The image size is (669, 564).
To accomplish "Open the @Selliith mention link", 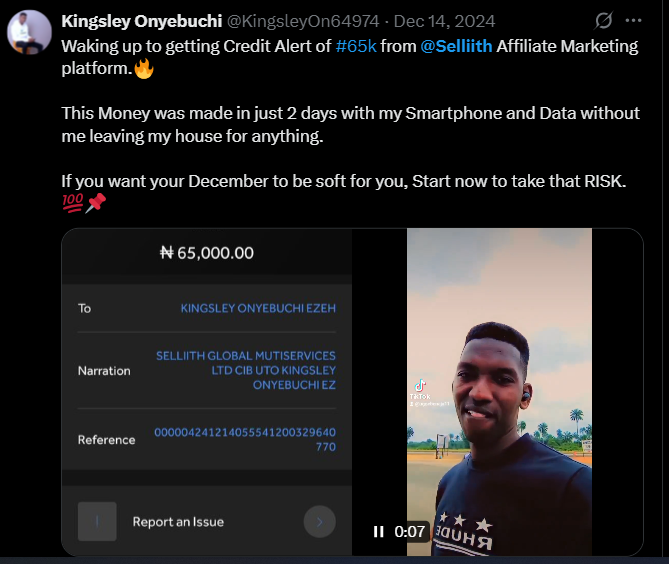I will pyautogui.click(x=456, y=46).
